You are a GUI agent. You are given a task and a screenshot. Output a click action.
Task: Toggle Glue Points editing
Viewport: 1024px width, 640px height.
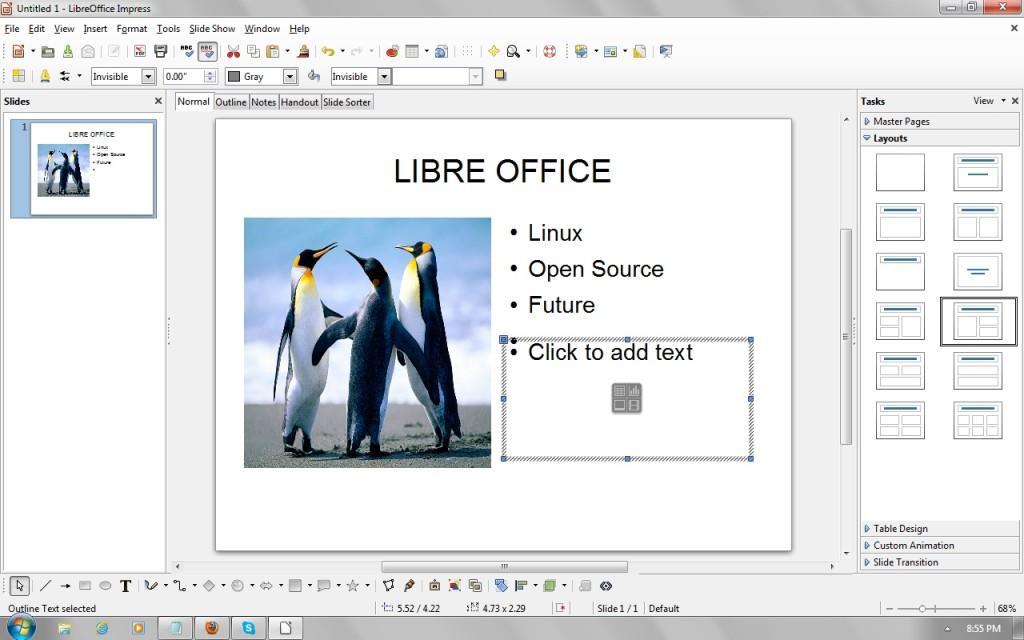click(409, 586)
